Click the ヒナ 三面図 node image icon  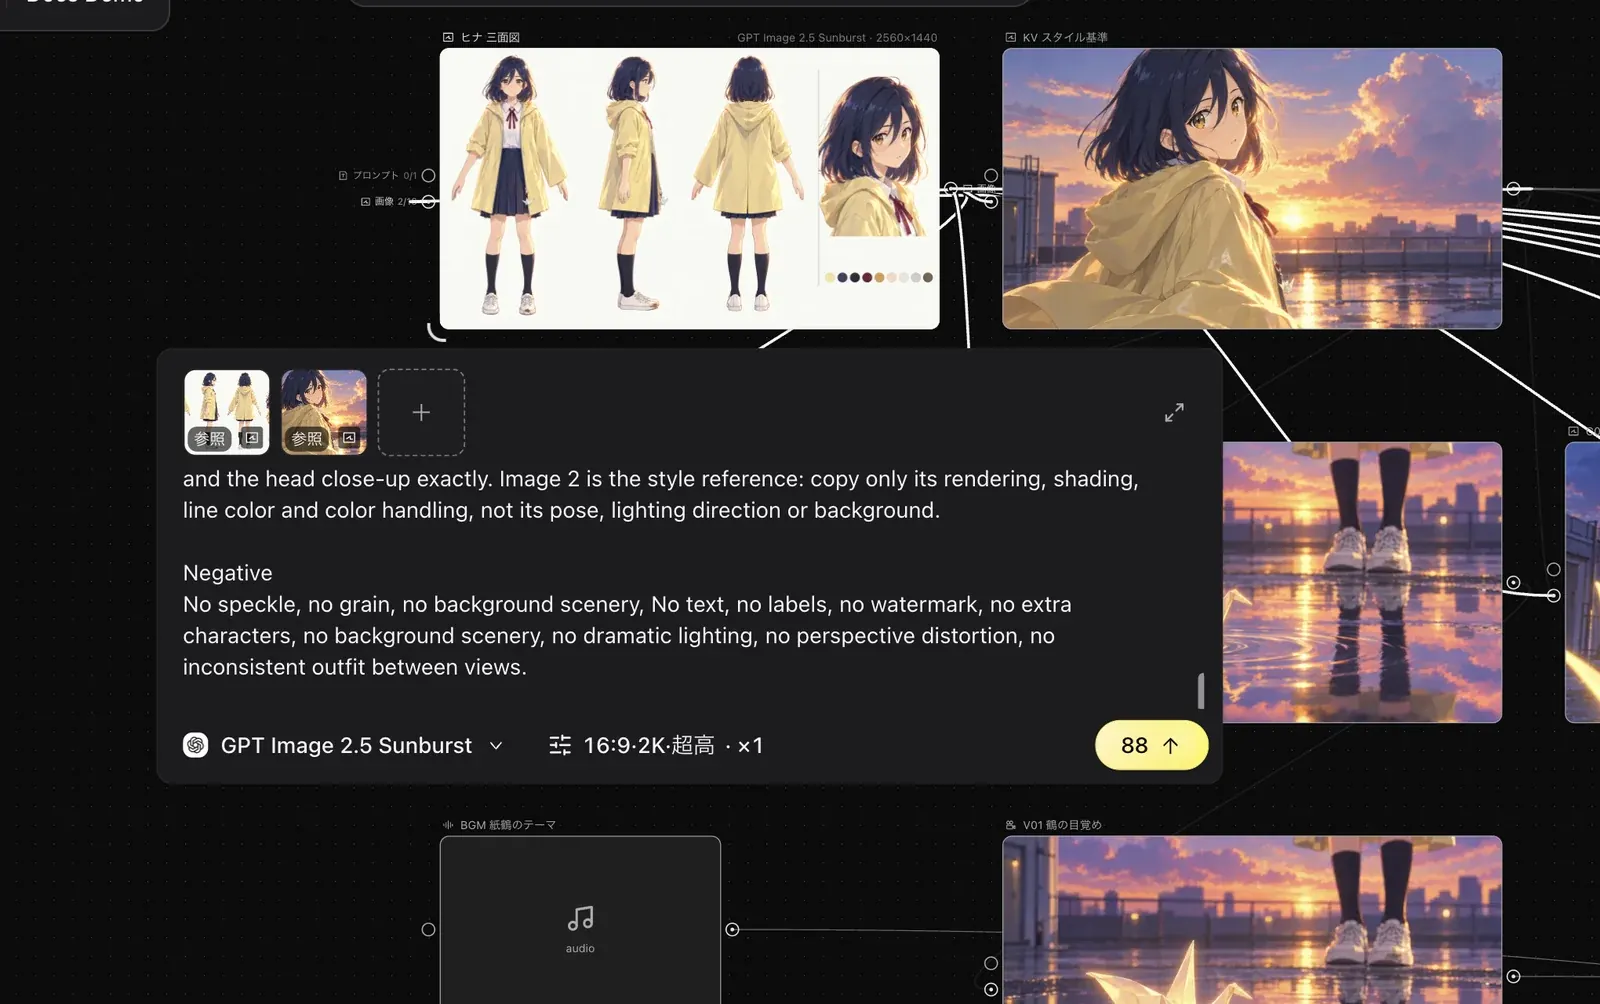pos(448,37)
